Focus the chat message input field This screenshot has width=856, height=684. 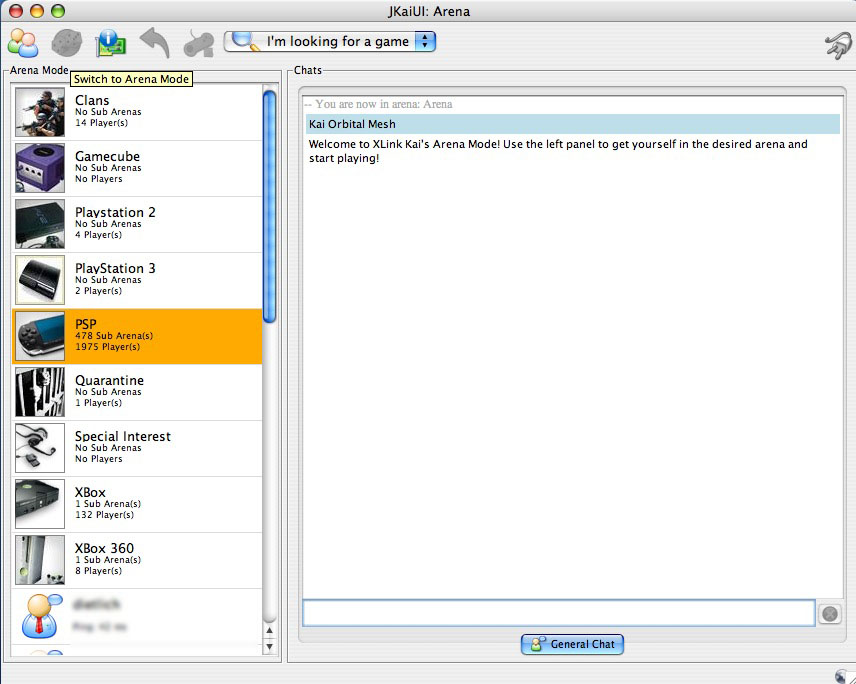click(558, 613)
